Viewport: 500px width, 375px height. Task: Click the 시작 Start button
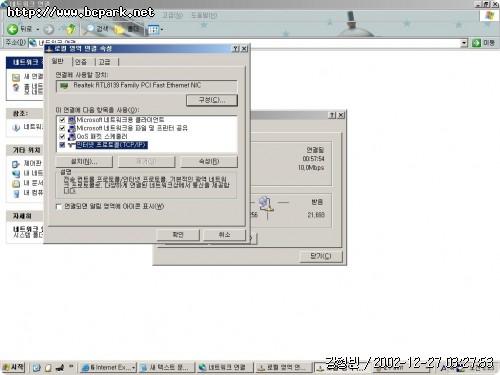point(13,367)
